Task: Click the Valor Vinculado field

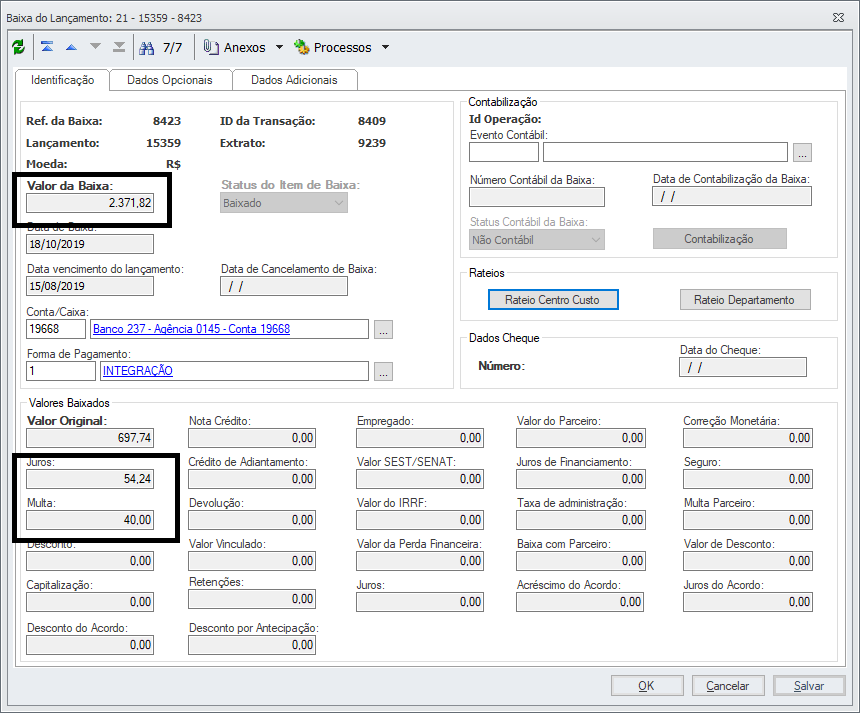Action: (x=252, y=561)
